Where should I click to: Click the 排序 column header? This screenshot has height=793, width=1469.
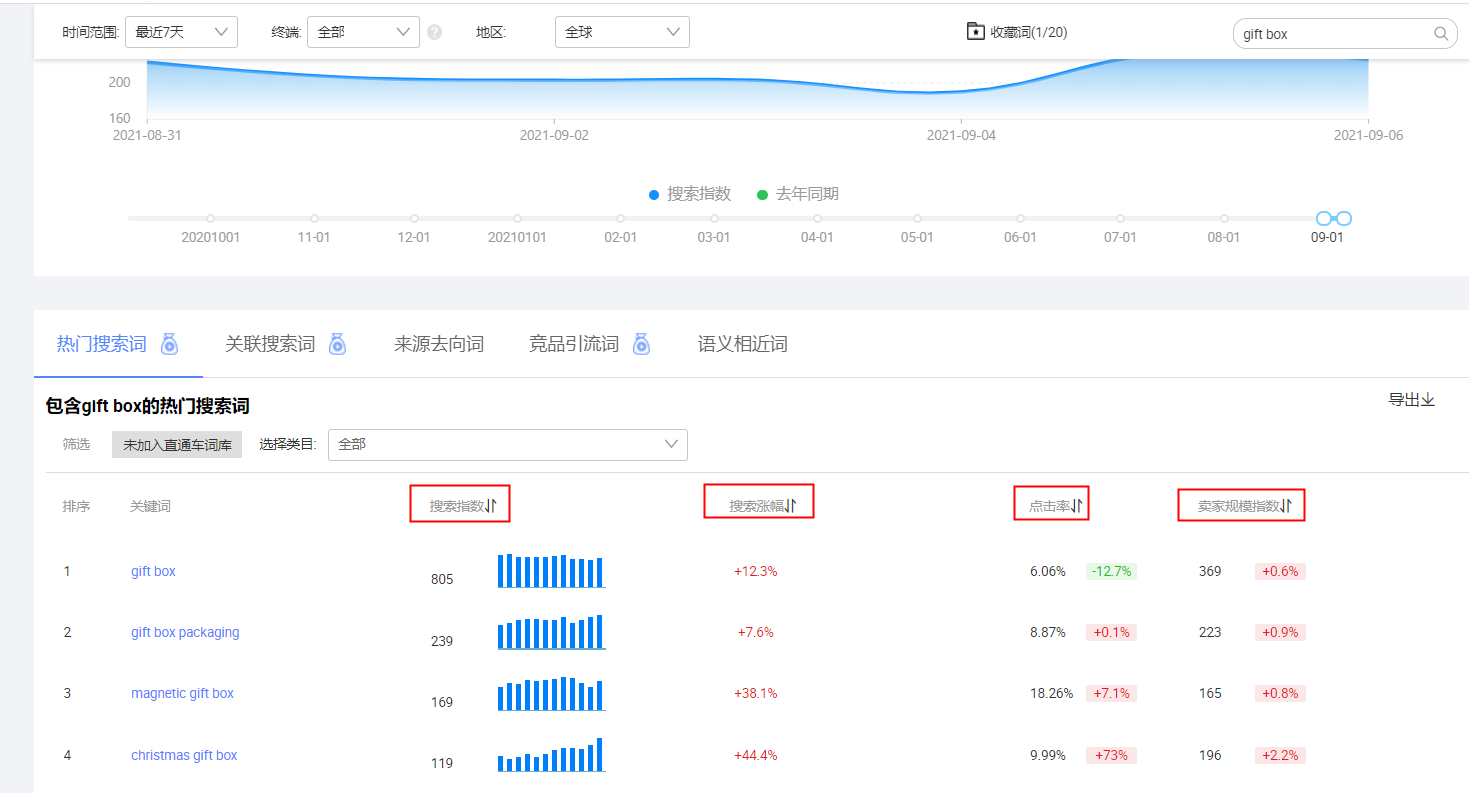(x=76, y=506)
